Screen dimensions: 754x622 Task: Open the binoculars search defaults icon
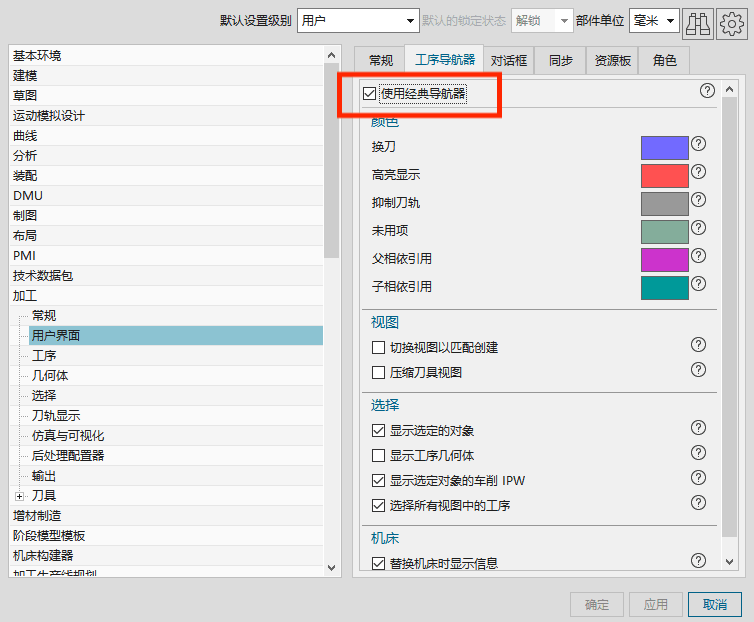pyautogui.click(x=698, y=23)
